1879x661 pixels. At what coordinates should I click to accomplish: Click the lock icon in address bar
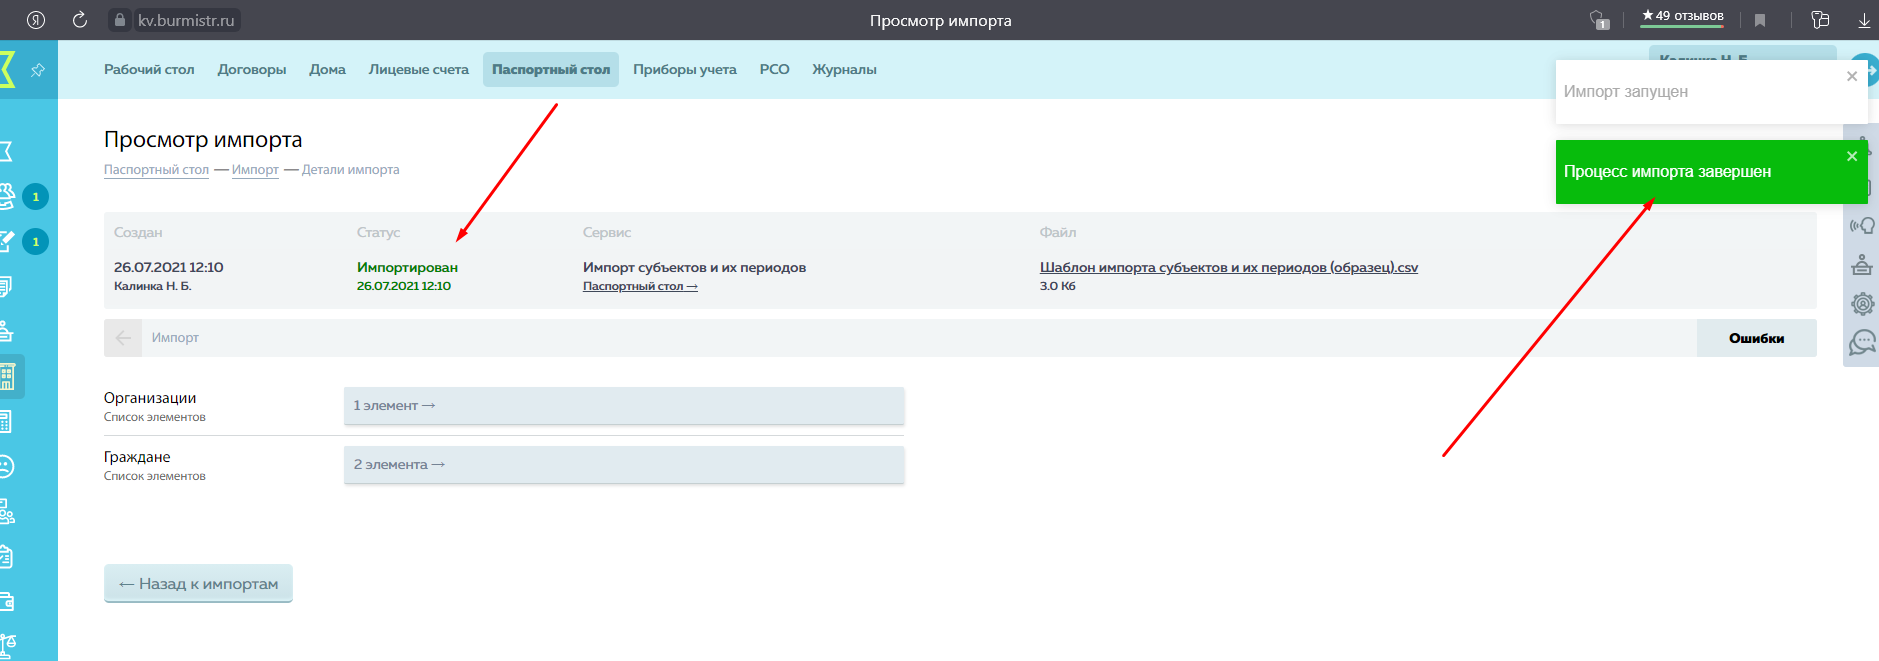(x=120, y=20)
